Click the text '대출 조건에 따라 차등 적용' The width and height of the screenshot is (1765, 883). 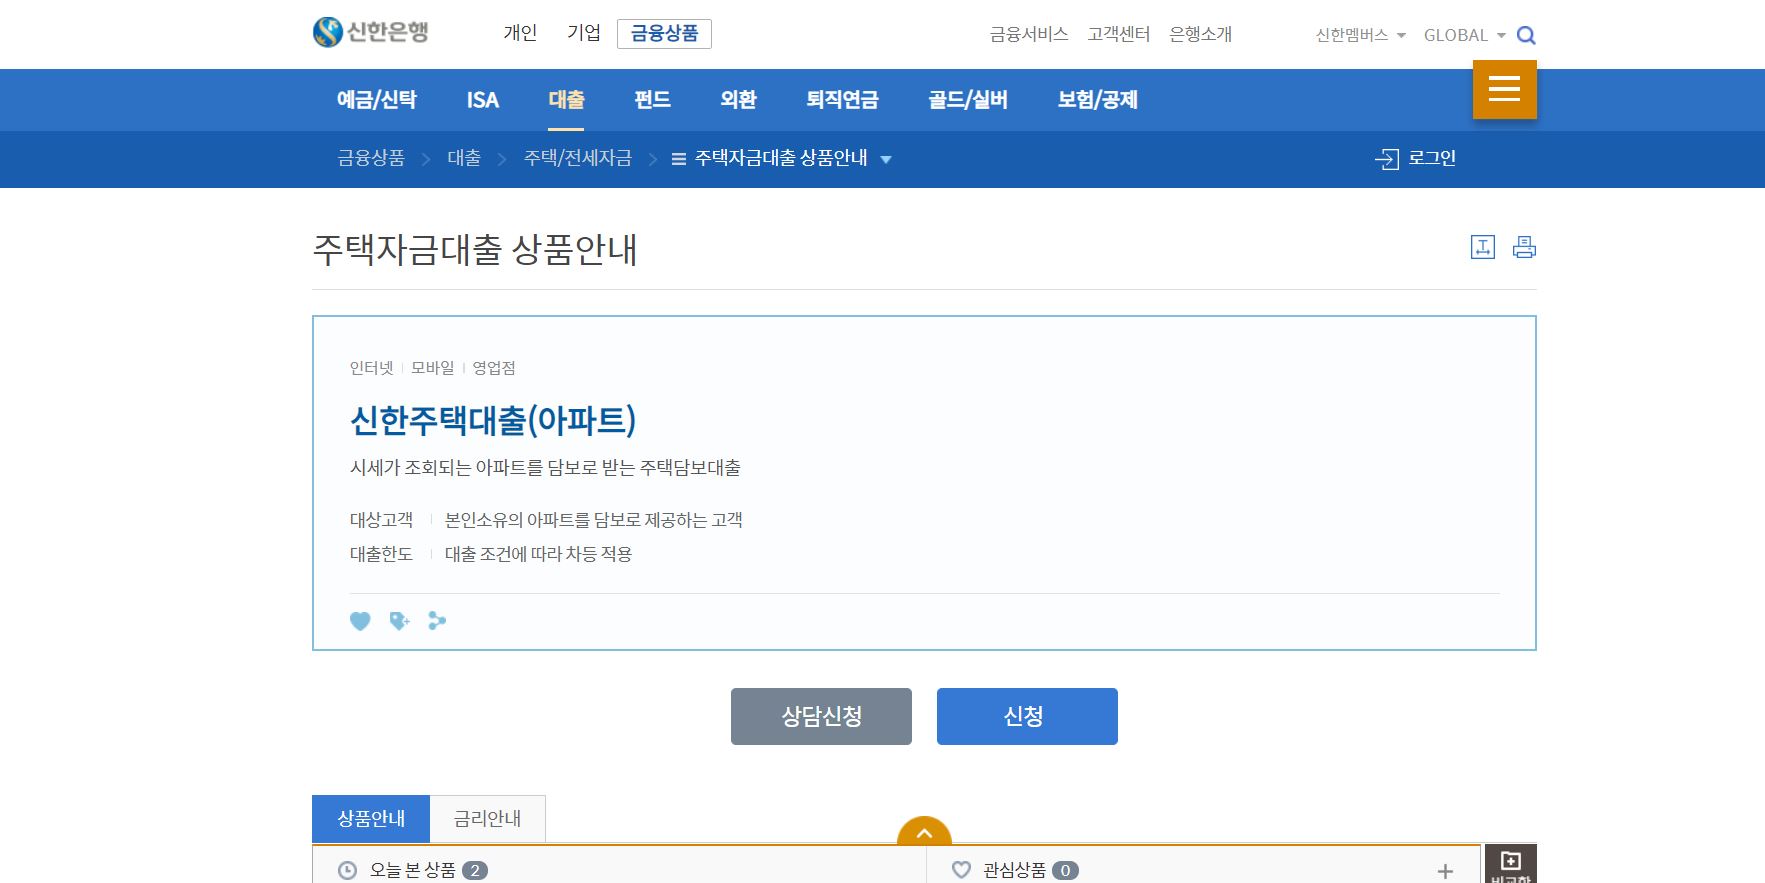pyautogui.click(x=538, y=554)
